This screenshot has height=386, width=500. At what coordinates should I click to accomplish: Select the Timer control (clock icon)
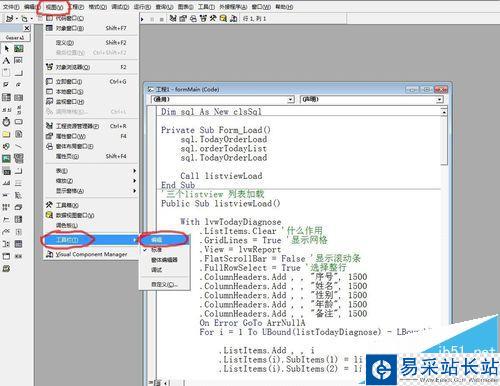6,122
